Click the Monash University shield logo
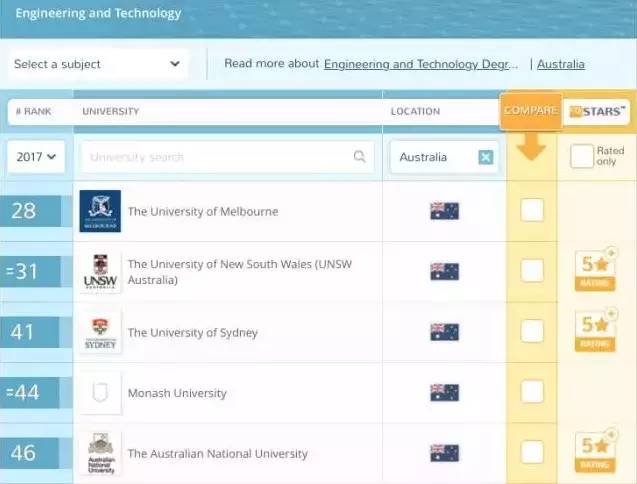Screen dimensions: 637x484 (x=100, y=393)
